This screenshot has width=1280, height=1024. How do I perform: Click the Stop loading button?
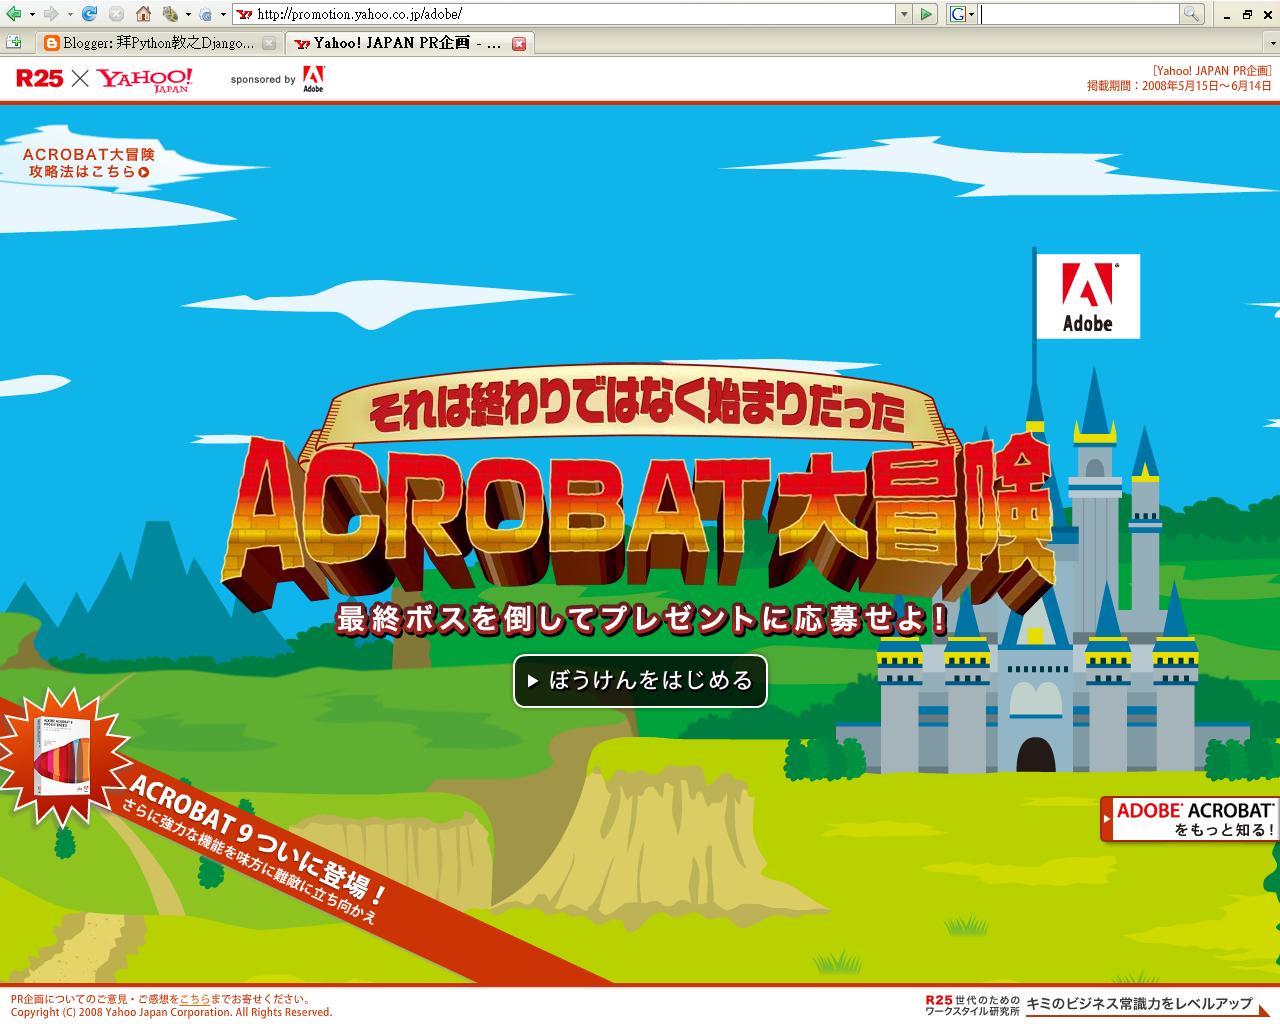116,14
